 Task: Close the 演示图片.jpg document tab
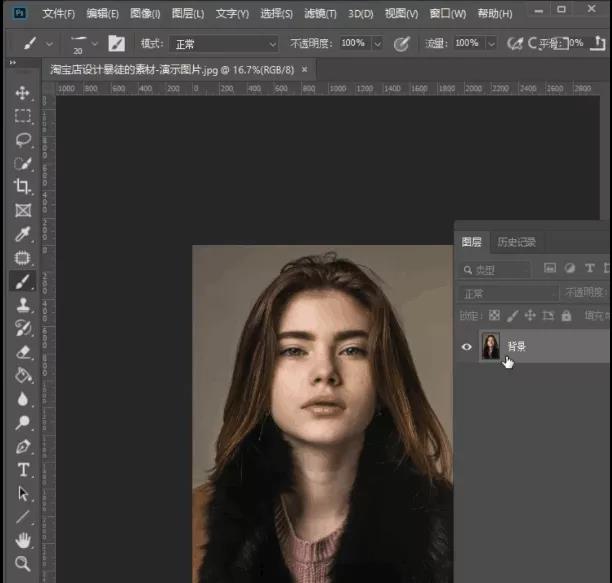click(304, 69)
